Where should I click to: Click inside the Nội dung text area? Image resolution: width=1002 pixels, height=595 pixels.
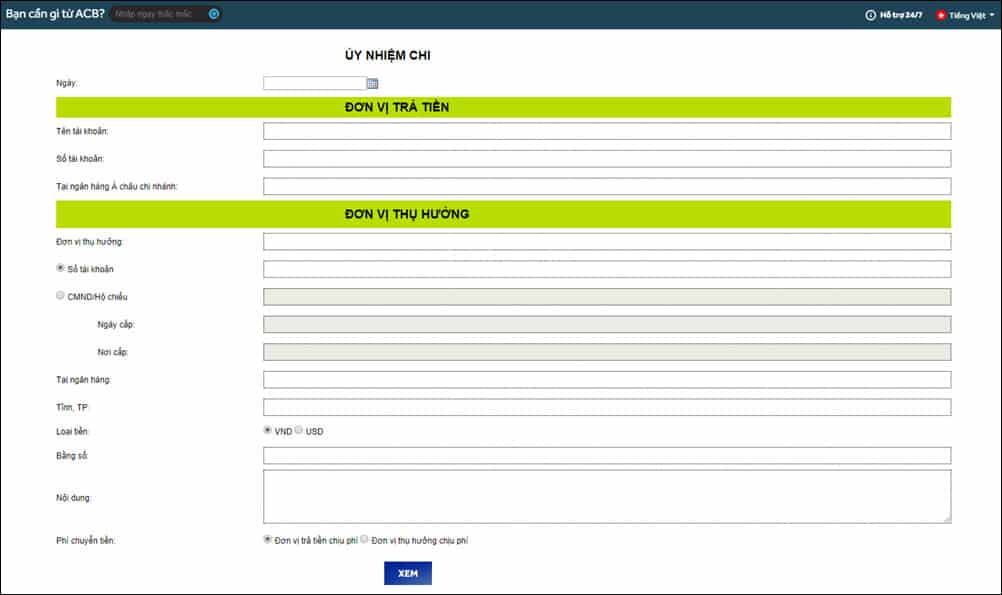click(606, 496)
